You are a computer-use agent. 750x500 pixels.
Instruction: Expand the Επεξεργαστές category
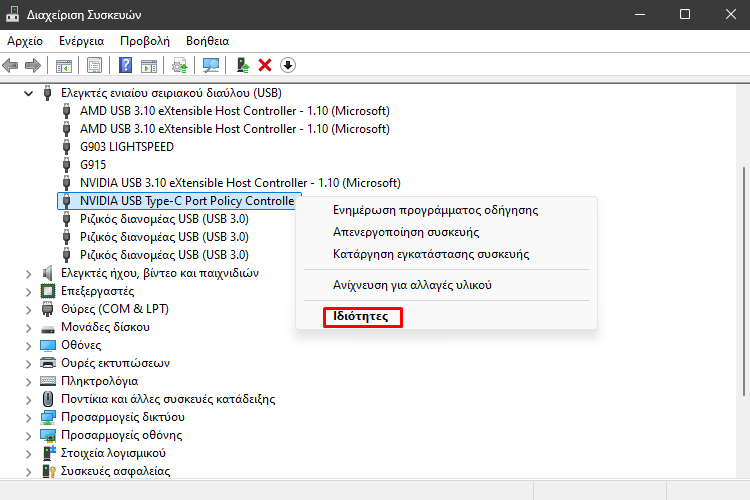pos(29,291)
